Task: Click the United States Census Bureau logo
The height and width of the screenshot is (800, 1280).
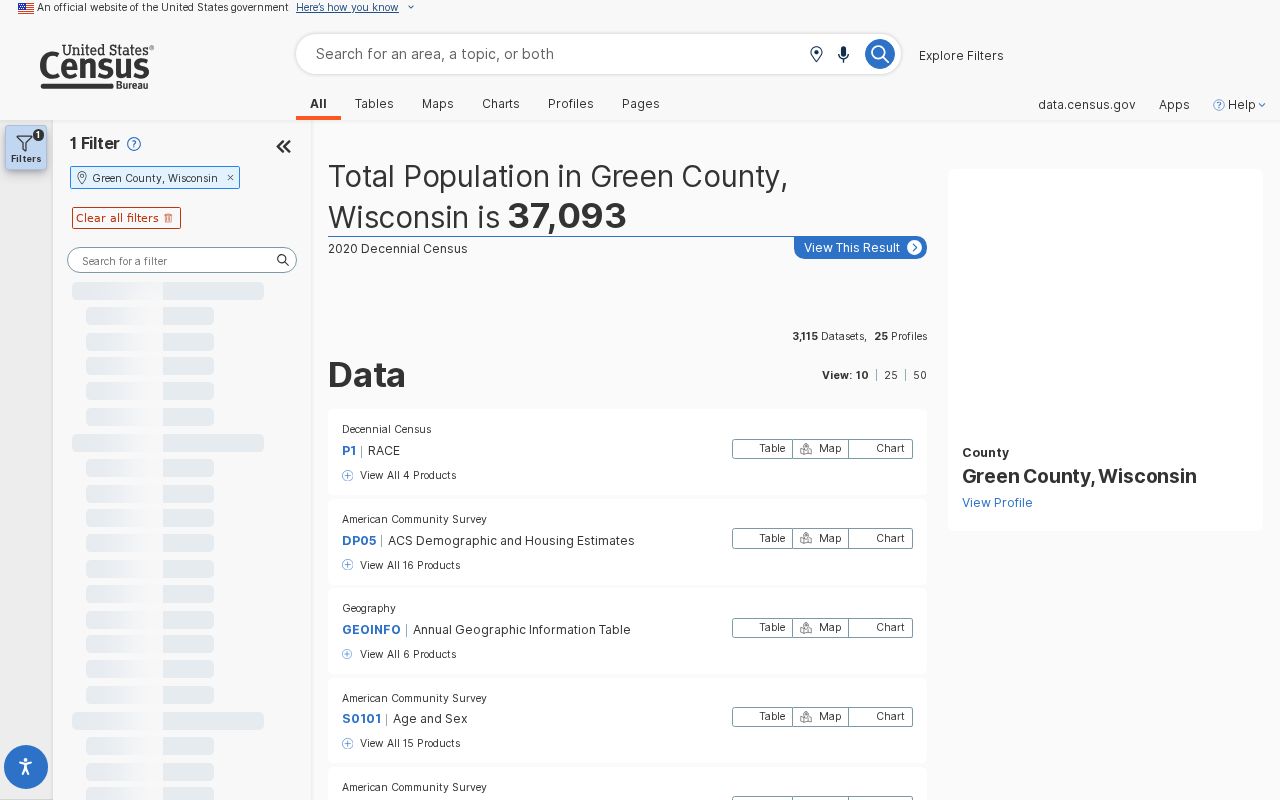Action: tap(96, 67)
